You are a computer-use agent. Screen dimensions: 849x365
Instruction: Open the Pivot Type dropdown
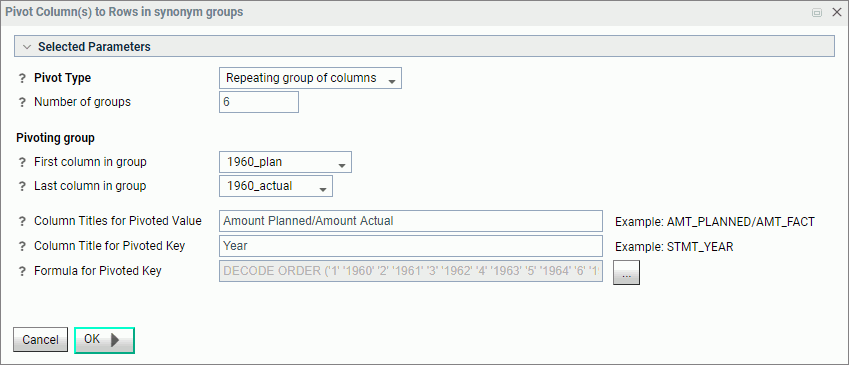310,78
